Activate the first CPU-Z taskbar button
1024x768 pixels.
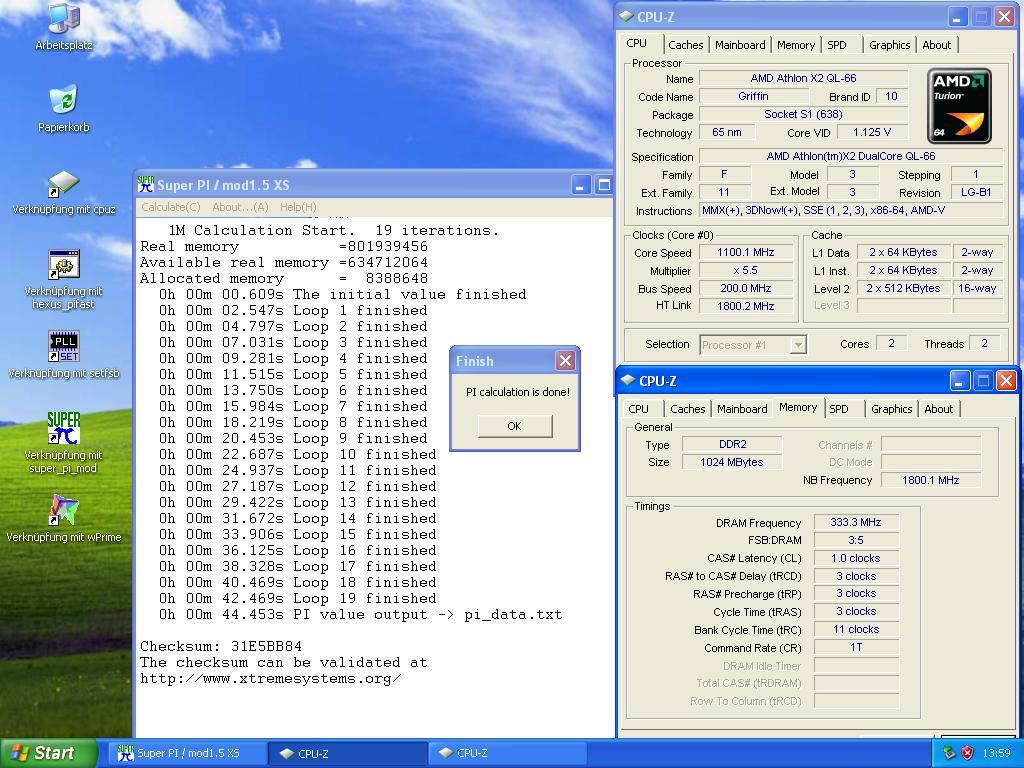(x=347, y=753)
